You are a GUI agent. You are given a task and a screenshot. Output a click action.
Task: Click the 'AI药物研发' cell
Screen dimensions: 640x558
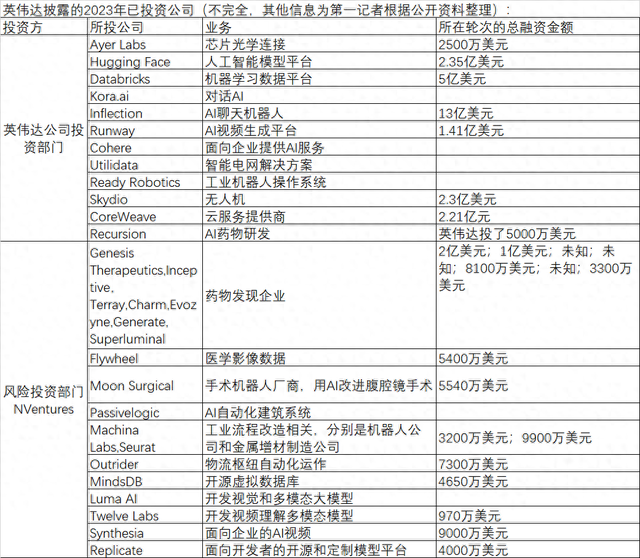coord(319,233)
